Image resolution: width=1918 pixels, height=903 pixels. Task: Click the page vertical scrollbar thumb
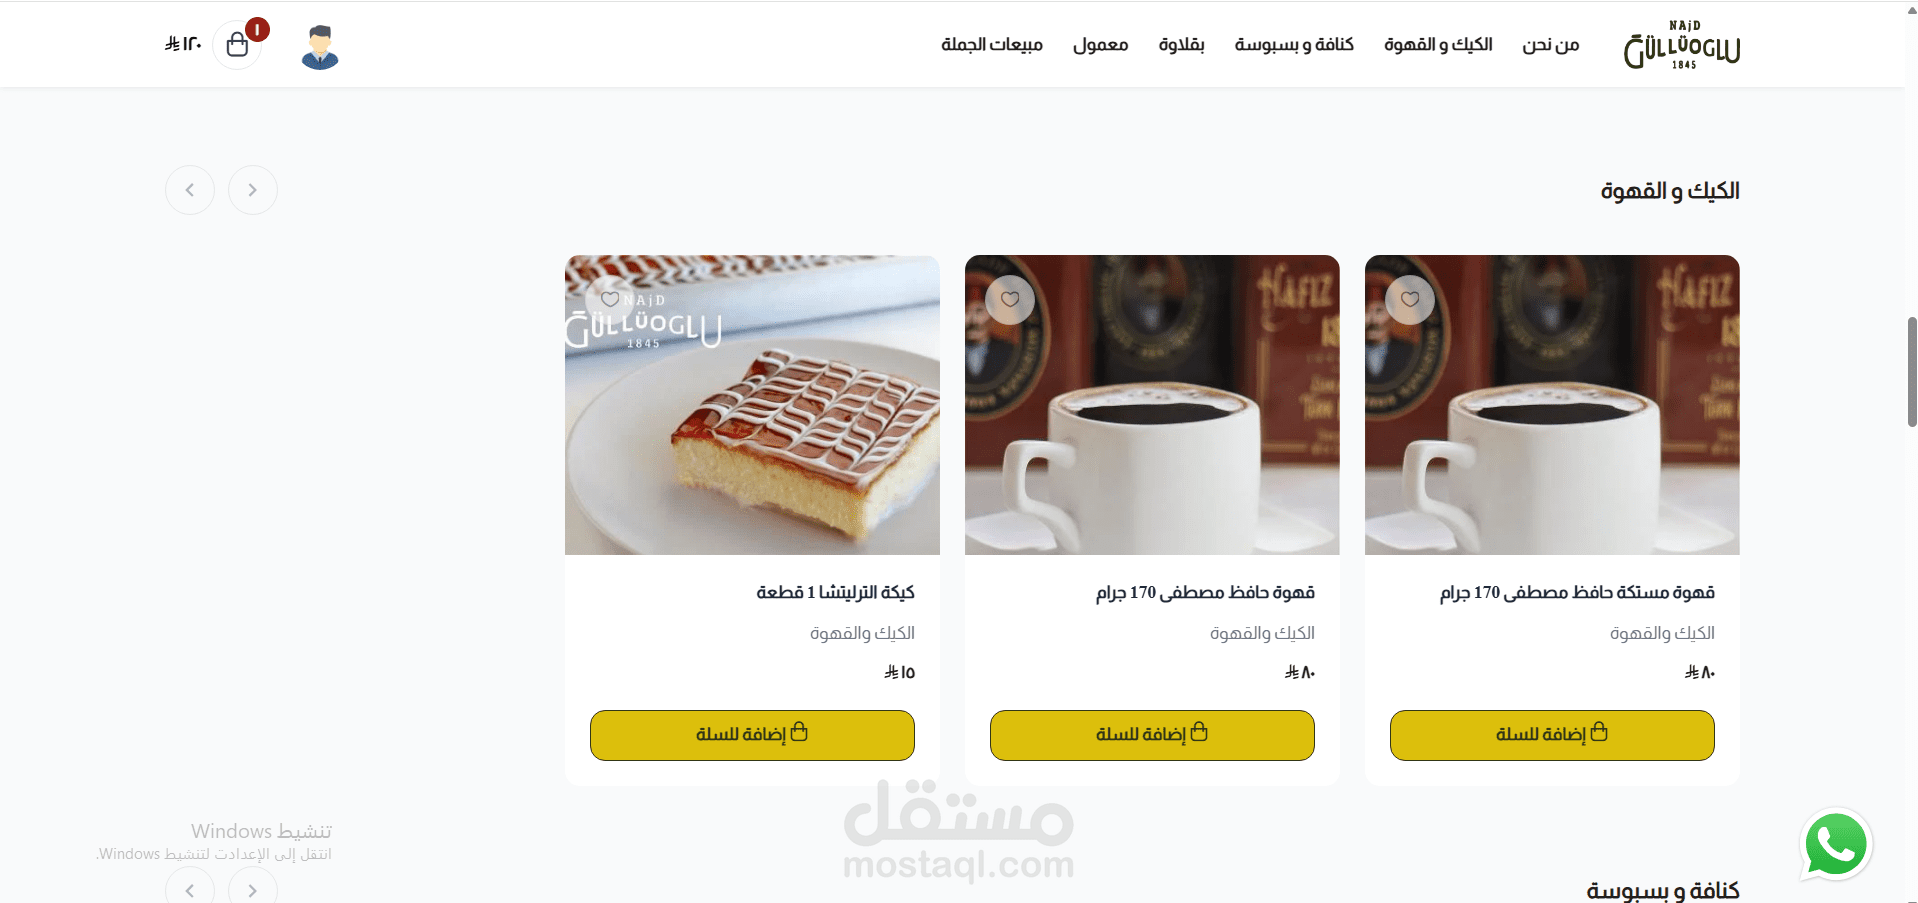click(x=1911, y=372)
